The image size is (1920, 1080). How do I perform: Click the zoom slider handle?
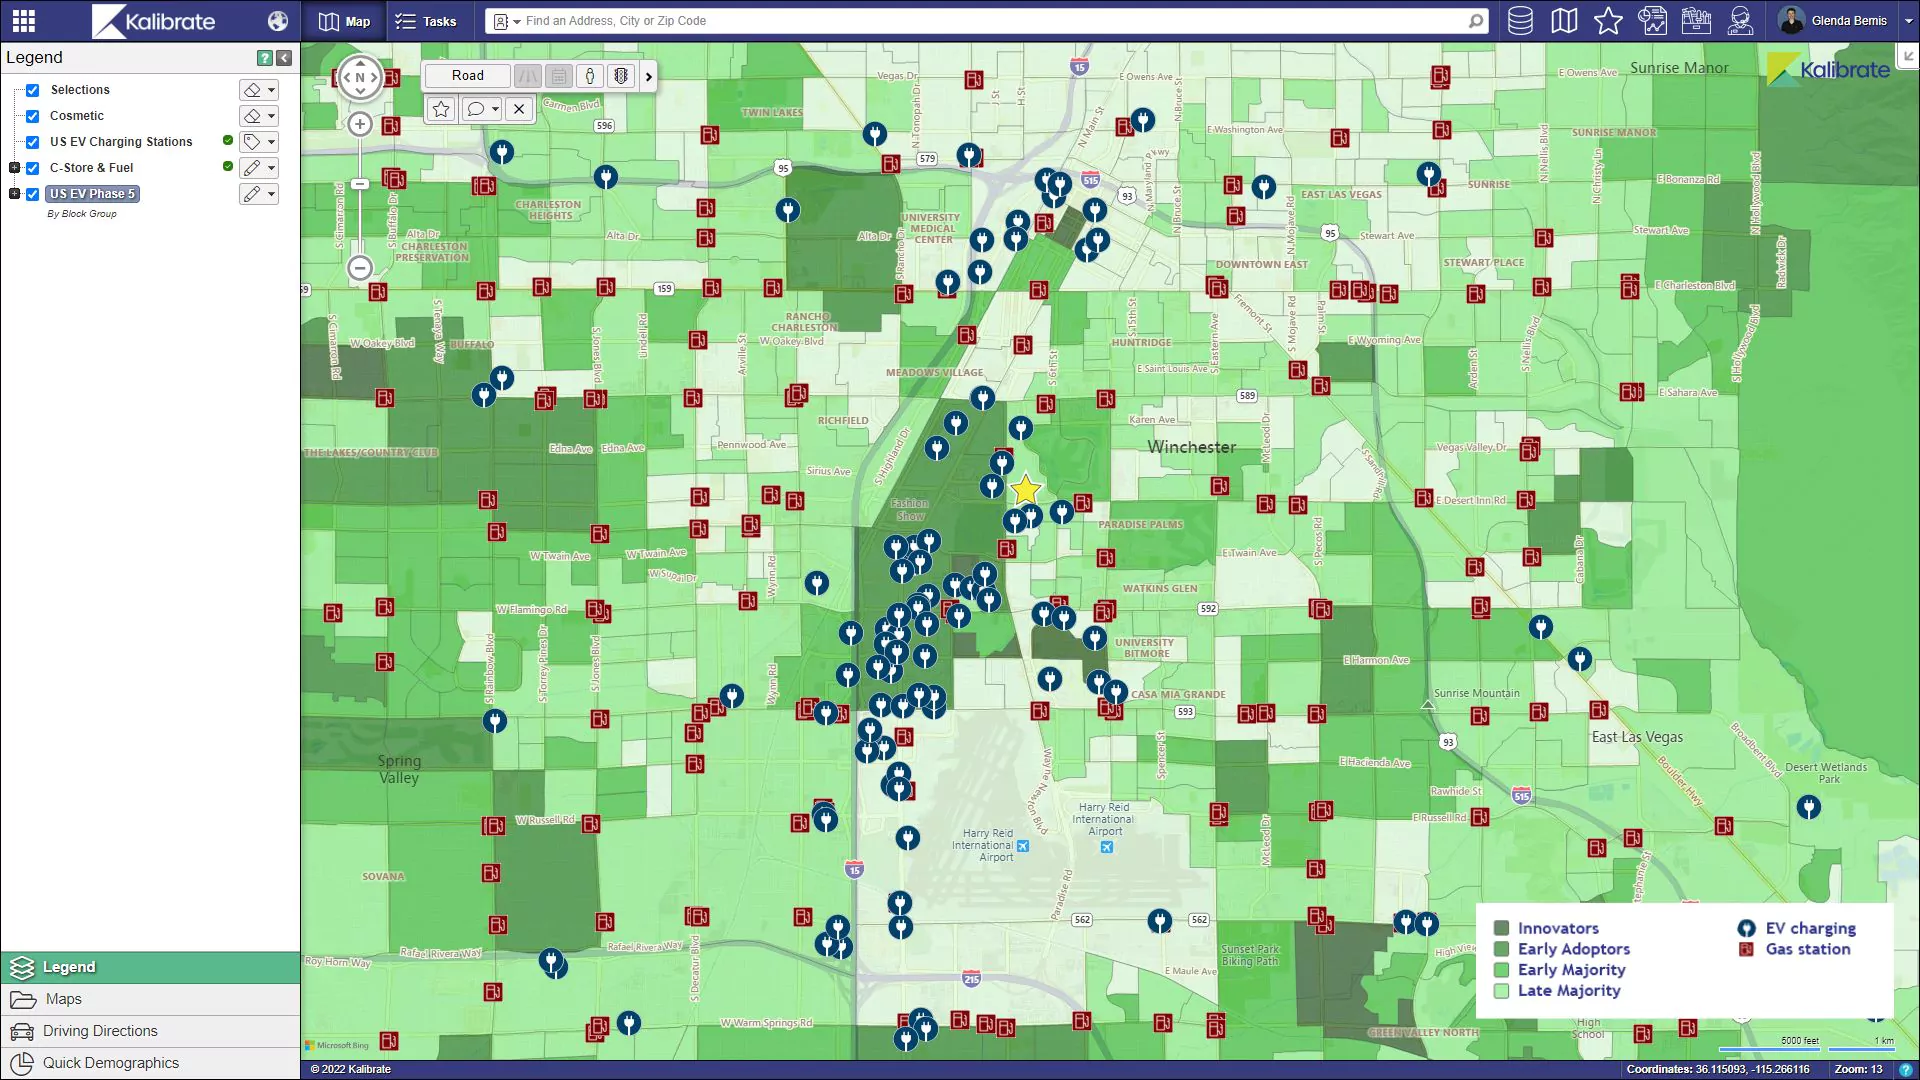[360, 184]
